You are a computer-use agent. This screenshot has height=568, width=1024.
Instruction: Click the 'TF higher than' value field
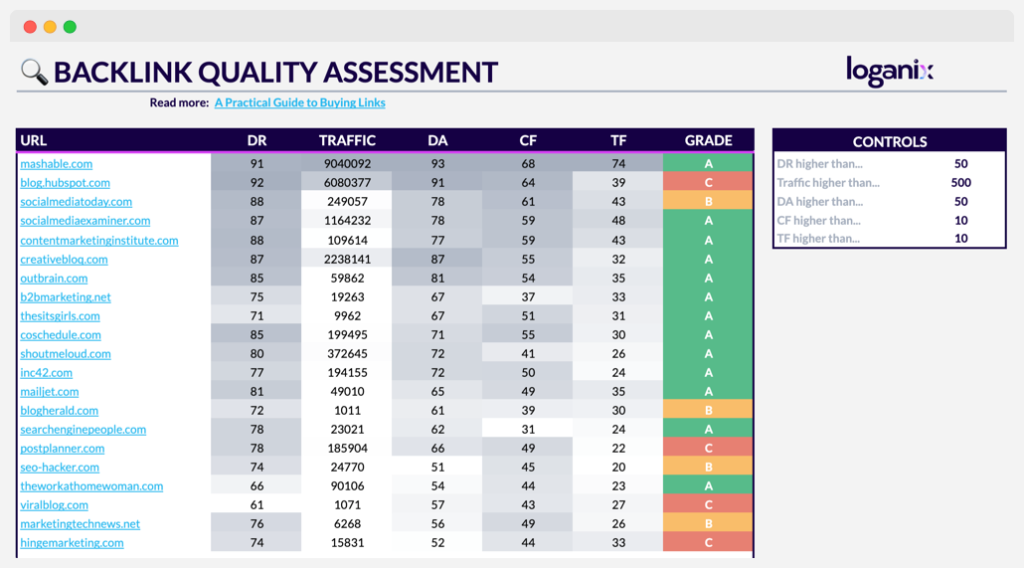tap(960, 239)
